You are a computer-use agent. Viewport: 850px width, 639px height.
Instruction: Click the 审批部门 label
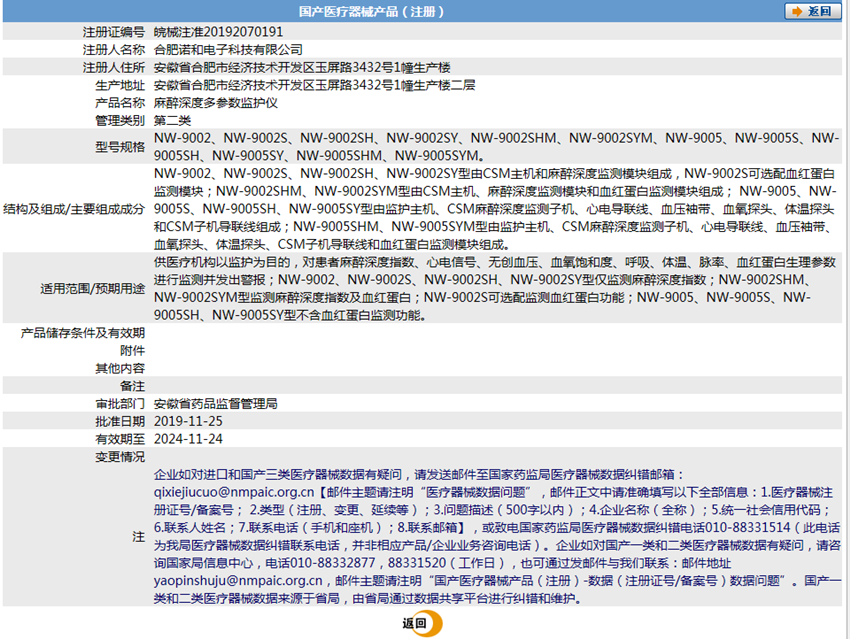(120, 404)
